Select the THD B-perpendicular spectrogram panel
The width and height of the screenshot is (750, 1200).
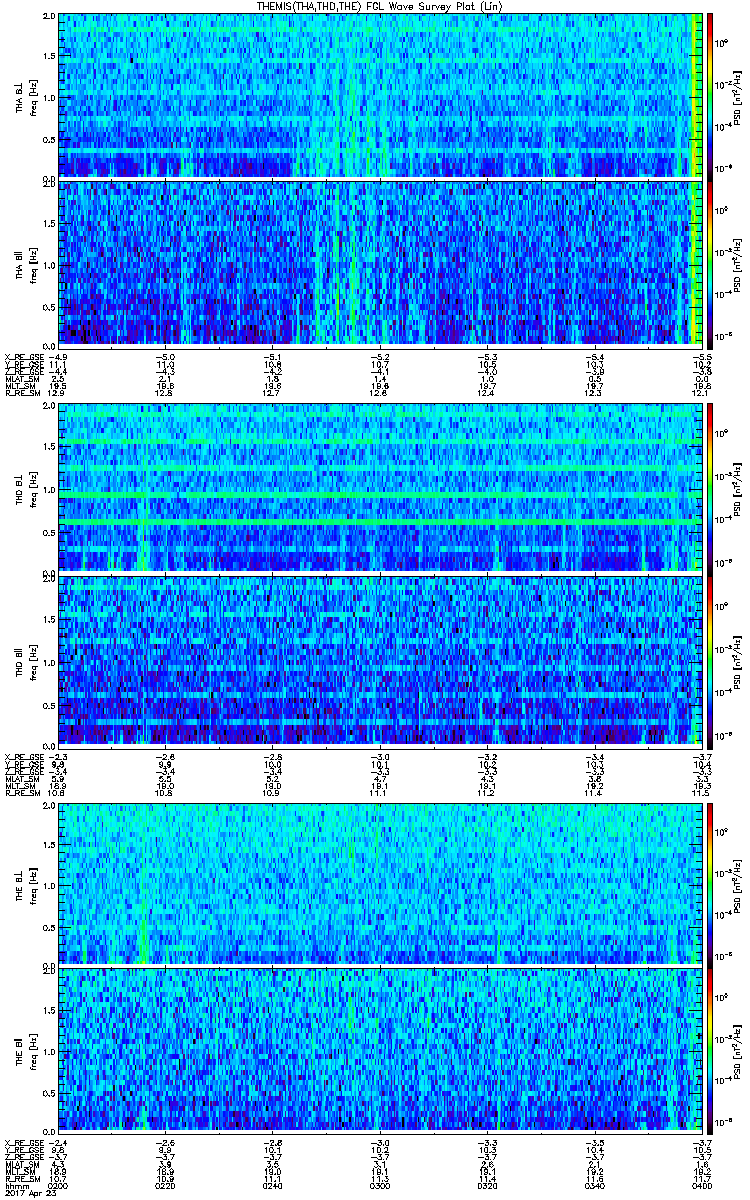coord(379,489)
